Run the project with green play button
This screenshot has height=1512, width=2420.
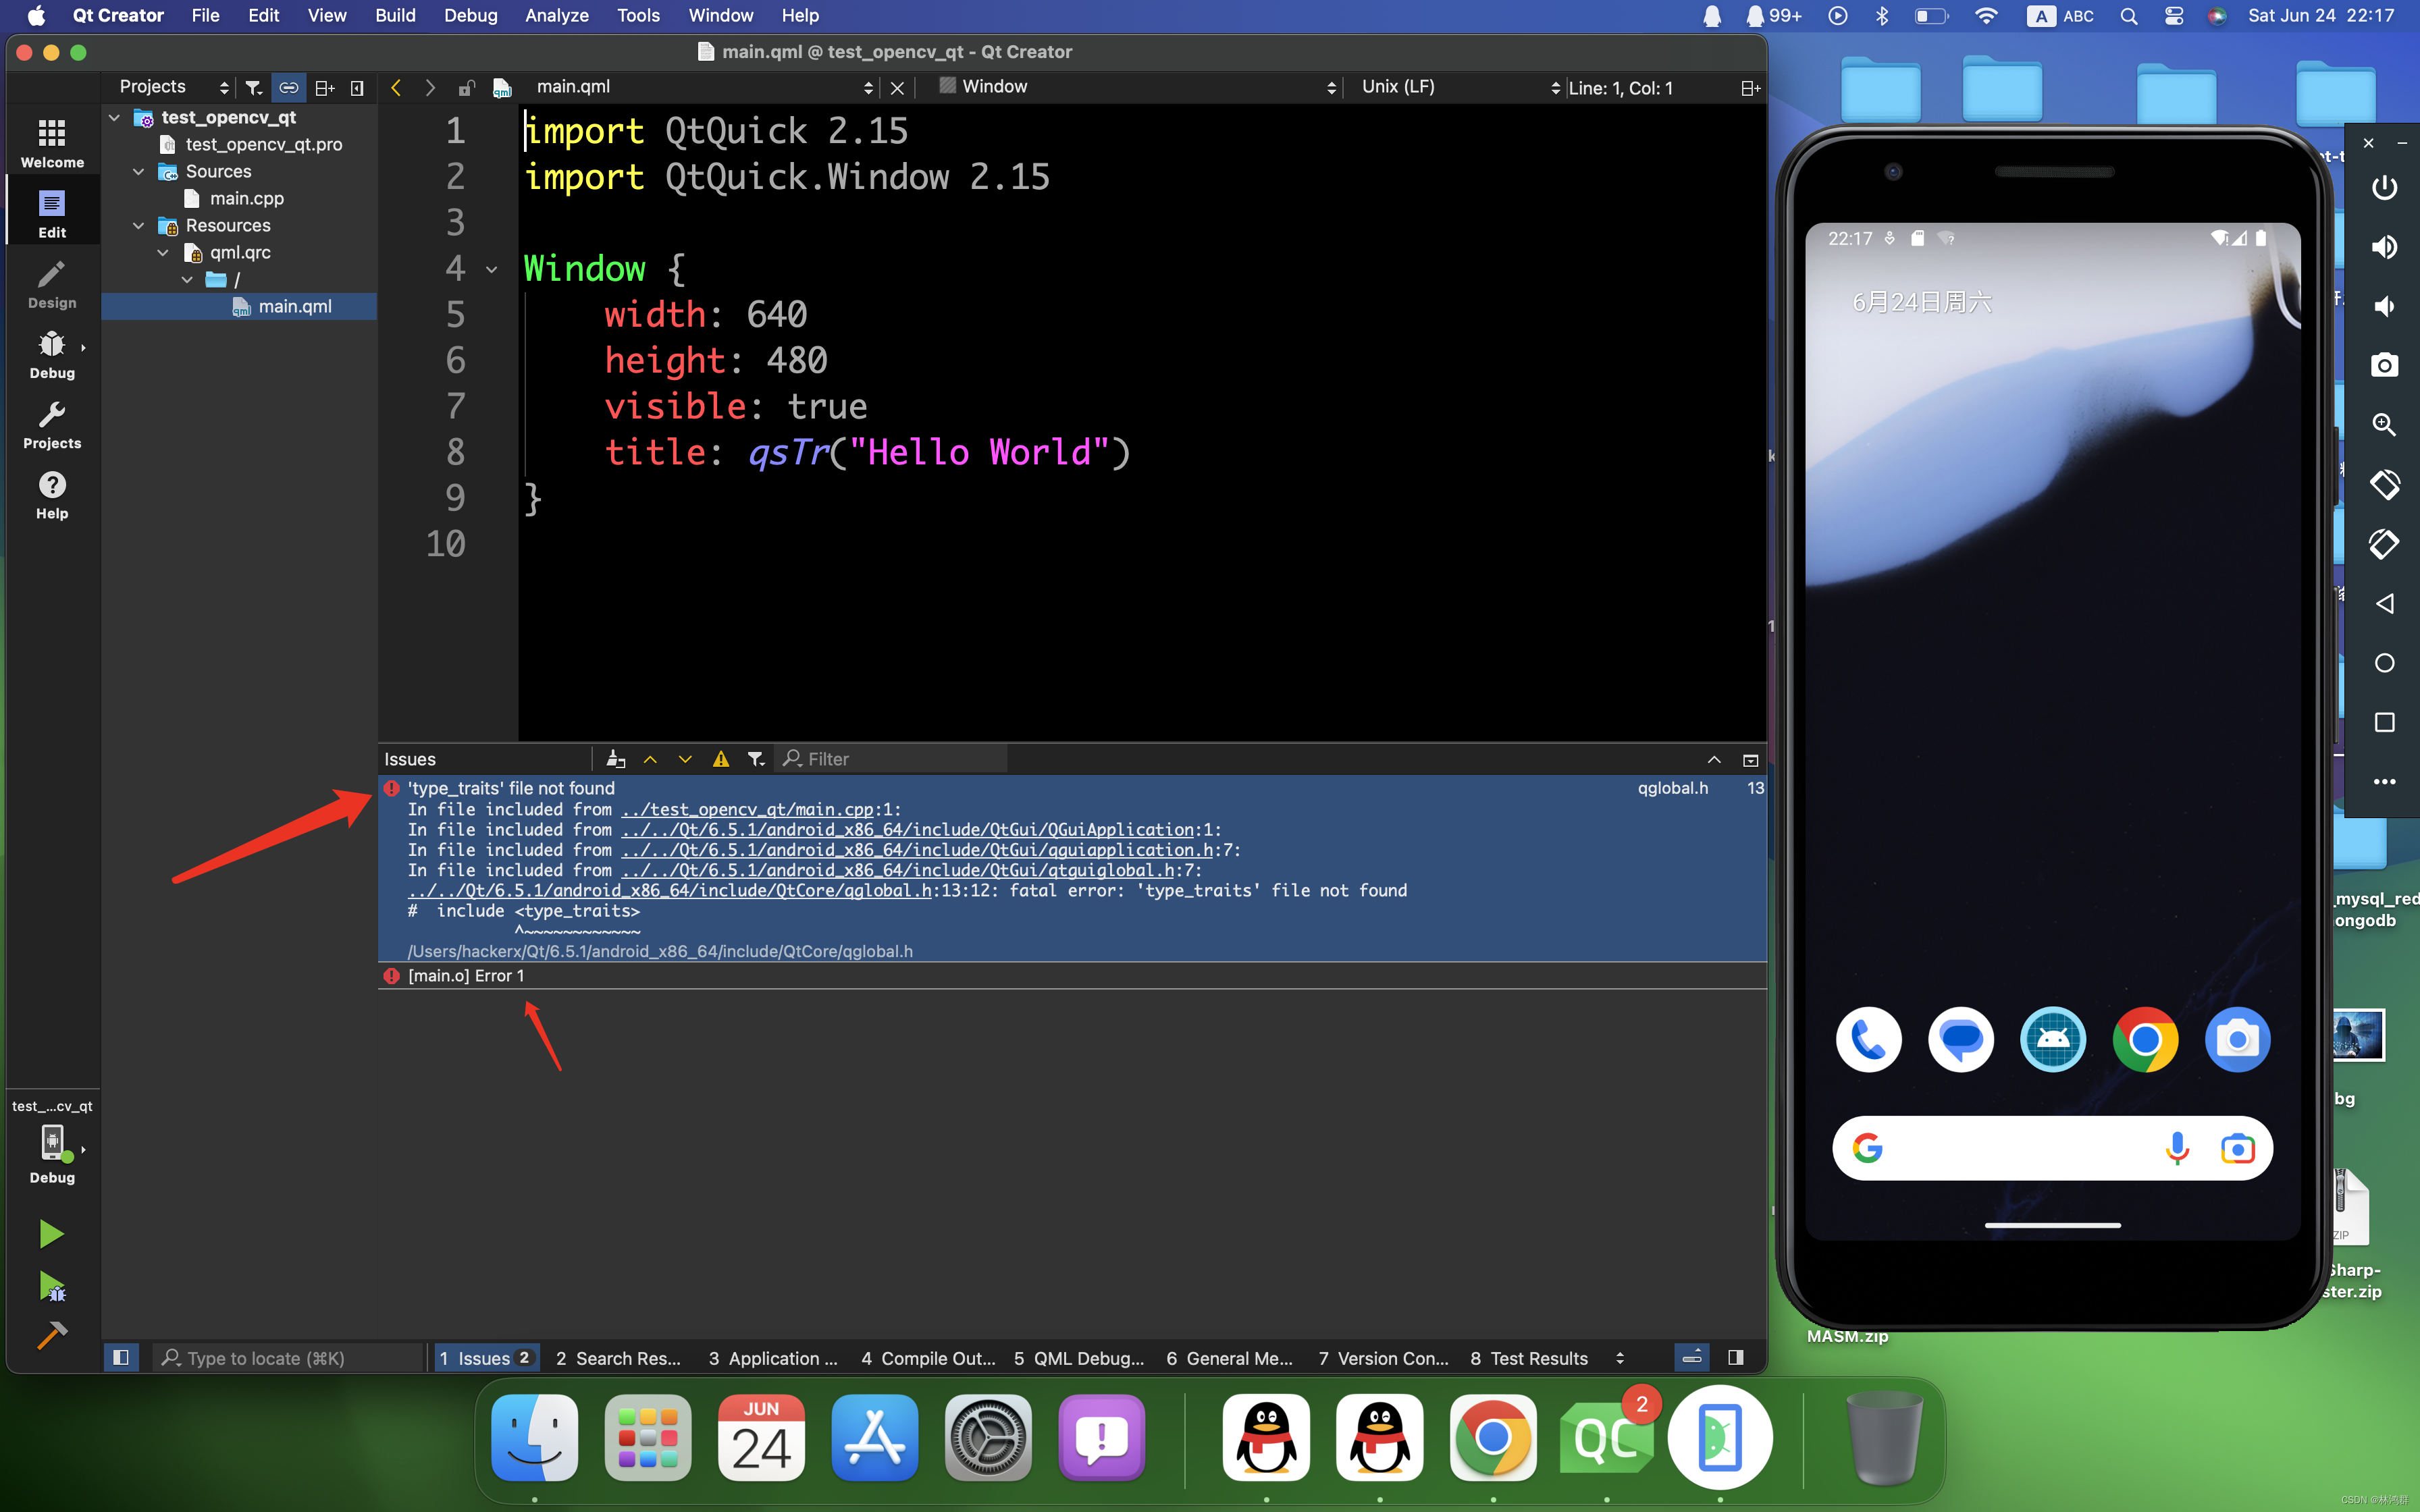(x=51, y=1234)
